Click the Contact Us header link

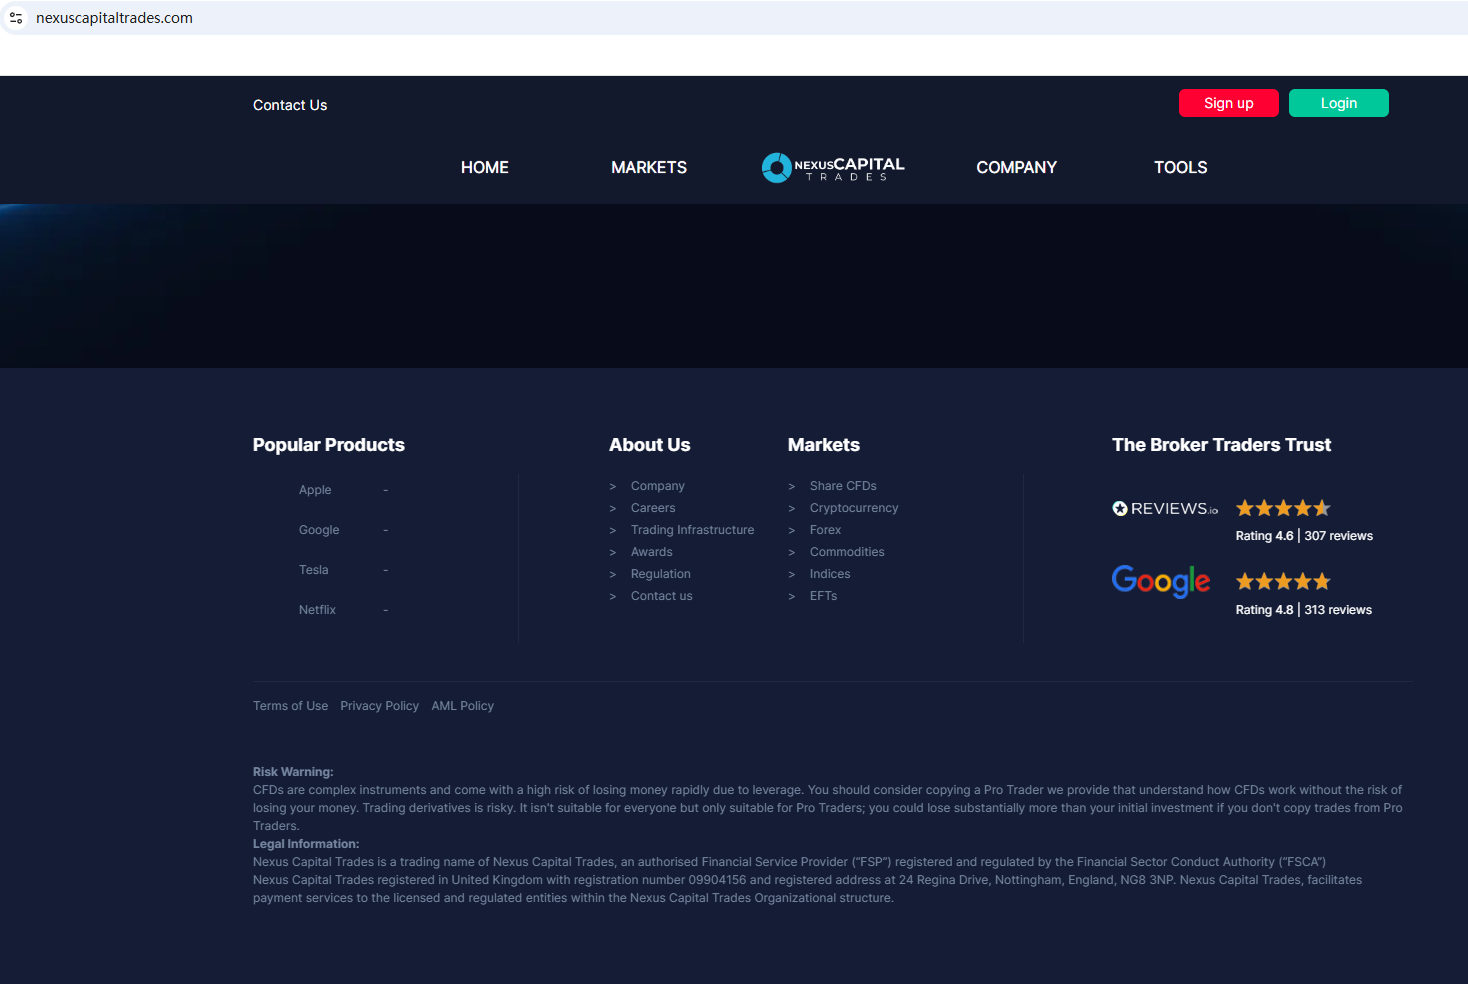[x=290, y=105]
